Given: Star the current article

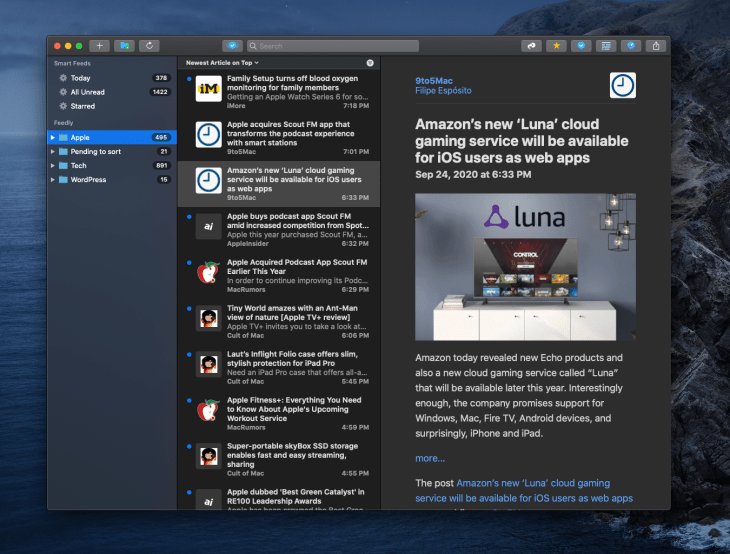Looking at the screenshot, I should coord(556,46).
